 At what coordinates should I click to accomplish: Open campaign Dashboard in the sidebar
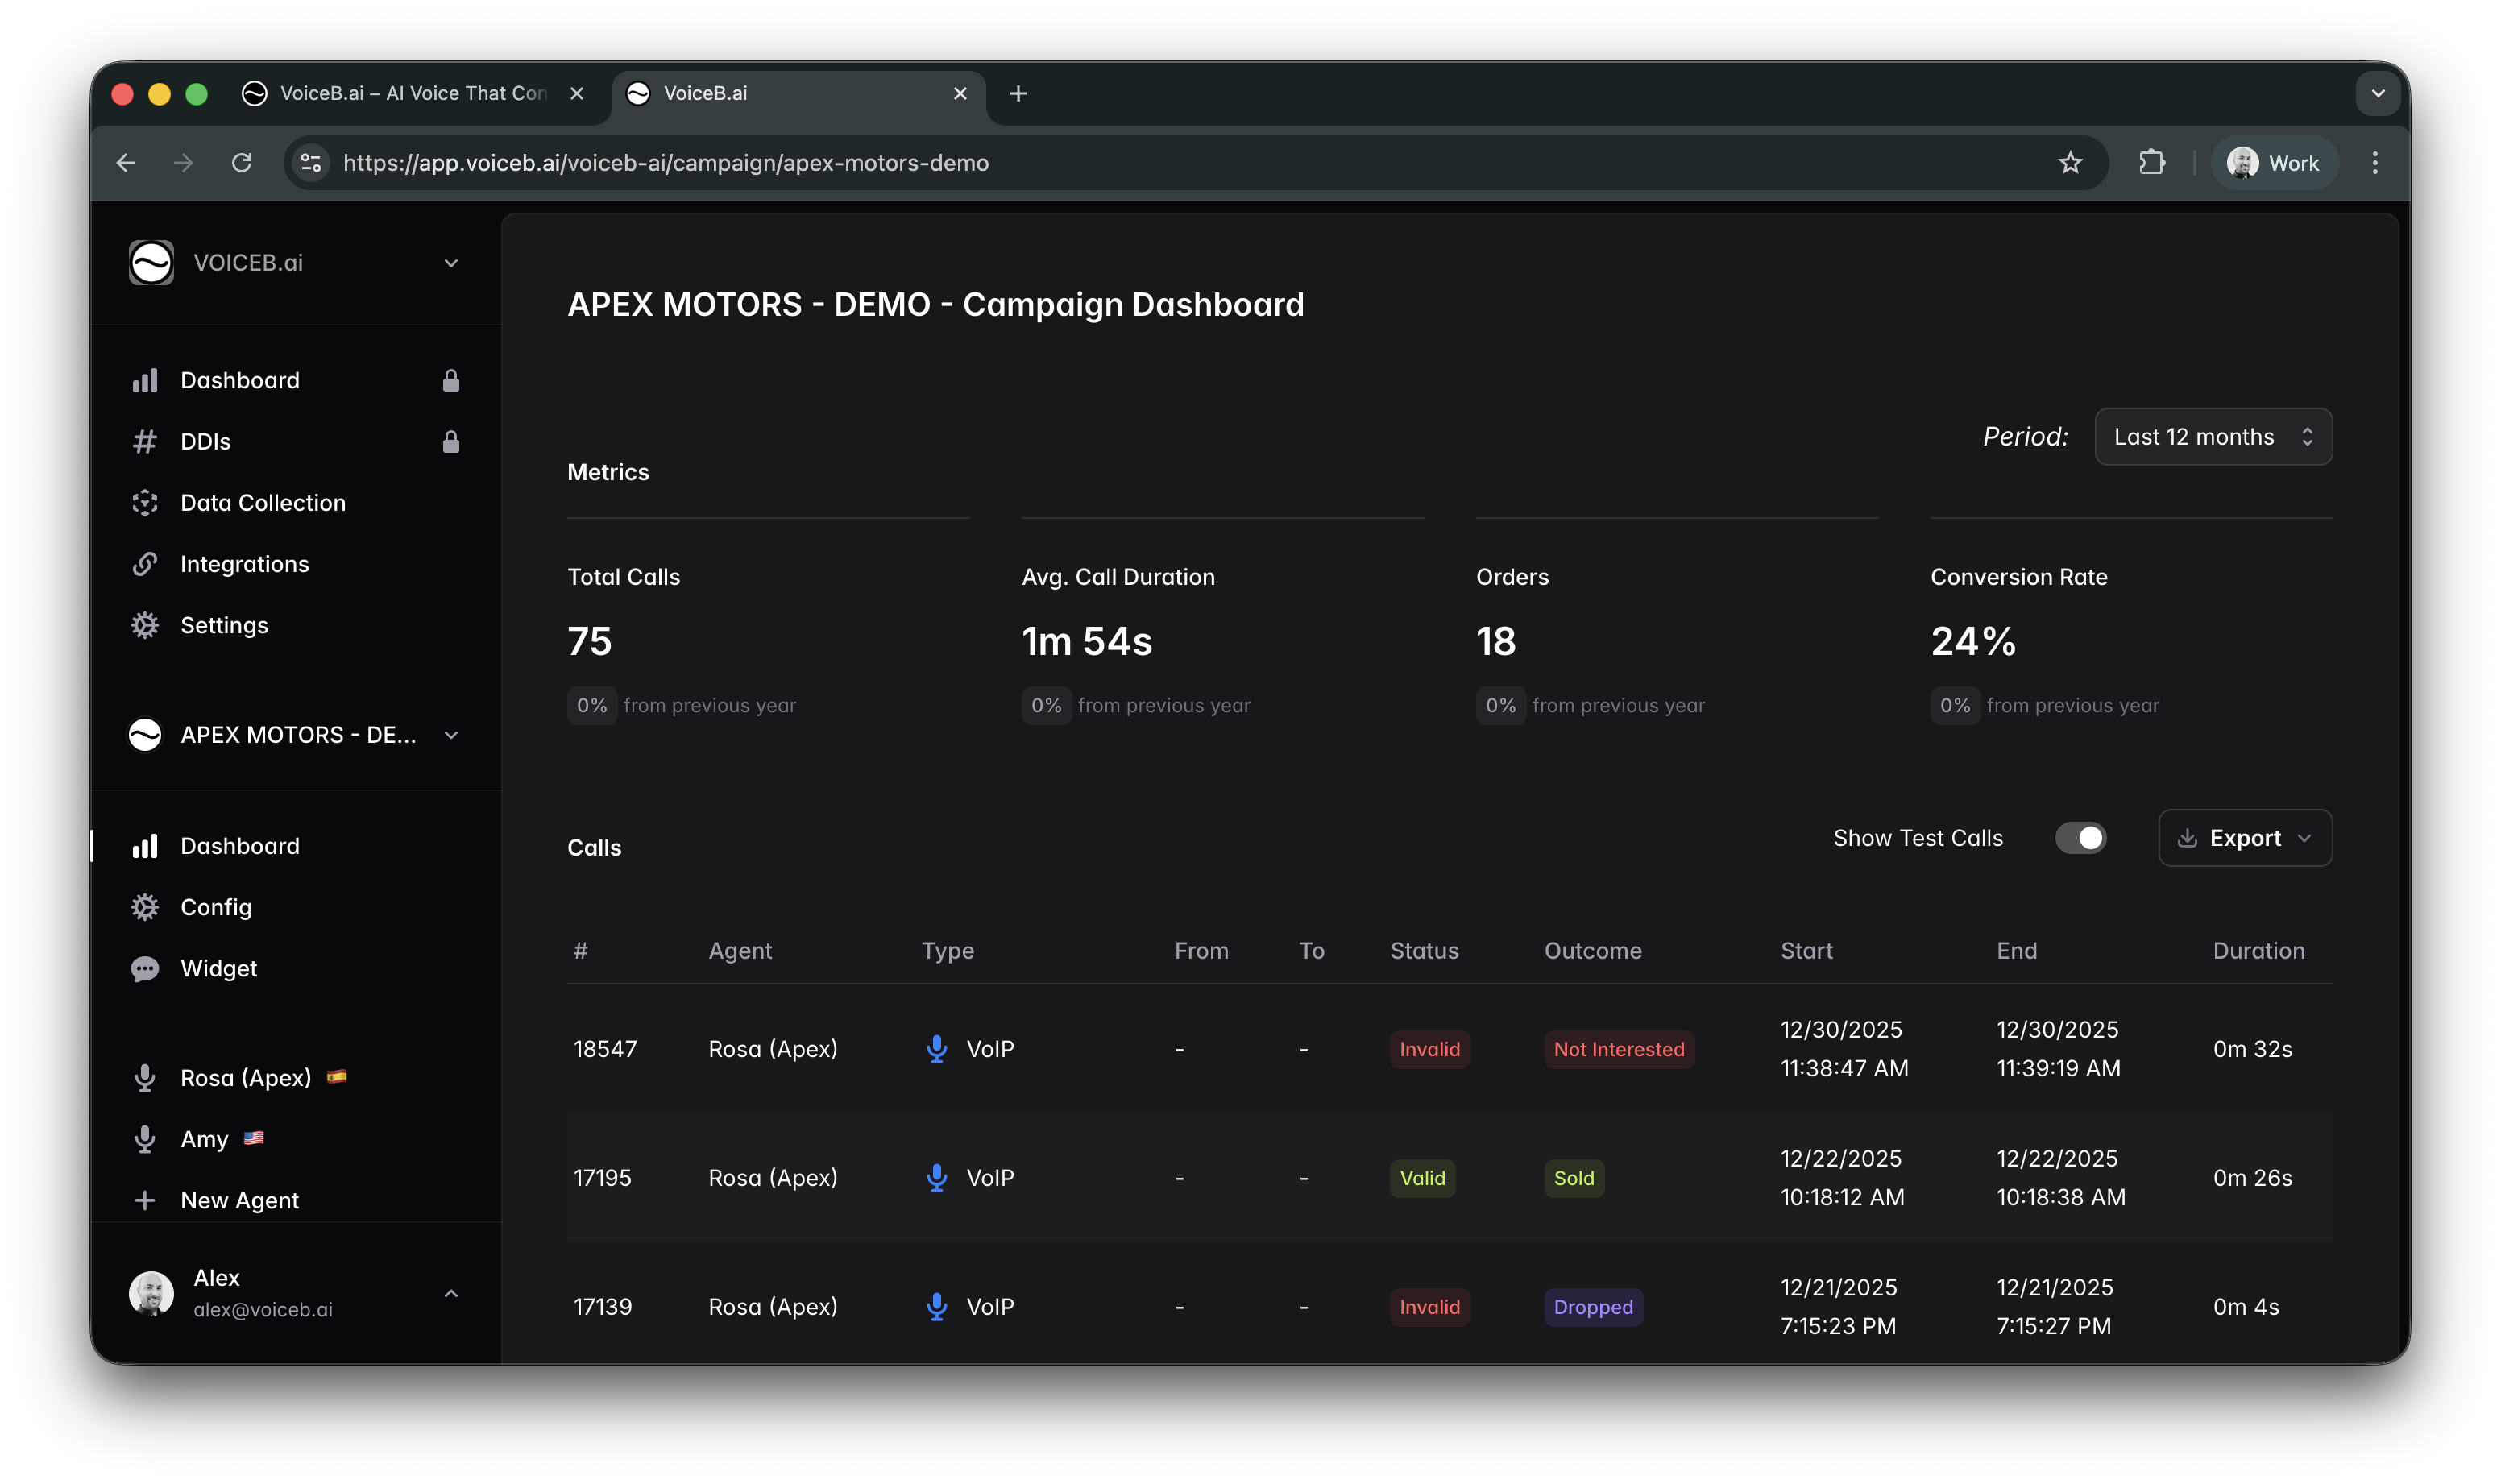[240, 846]
